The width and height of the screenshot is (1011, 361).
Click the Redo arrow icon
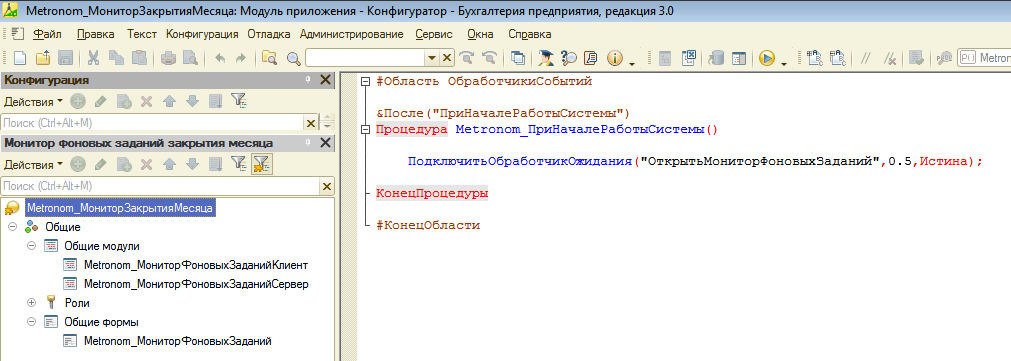240,58
